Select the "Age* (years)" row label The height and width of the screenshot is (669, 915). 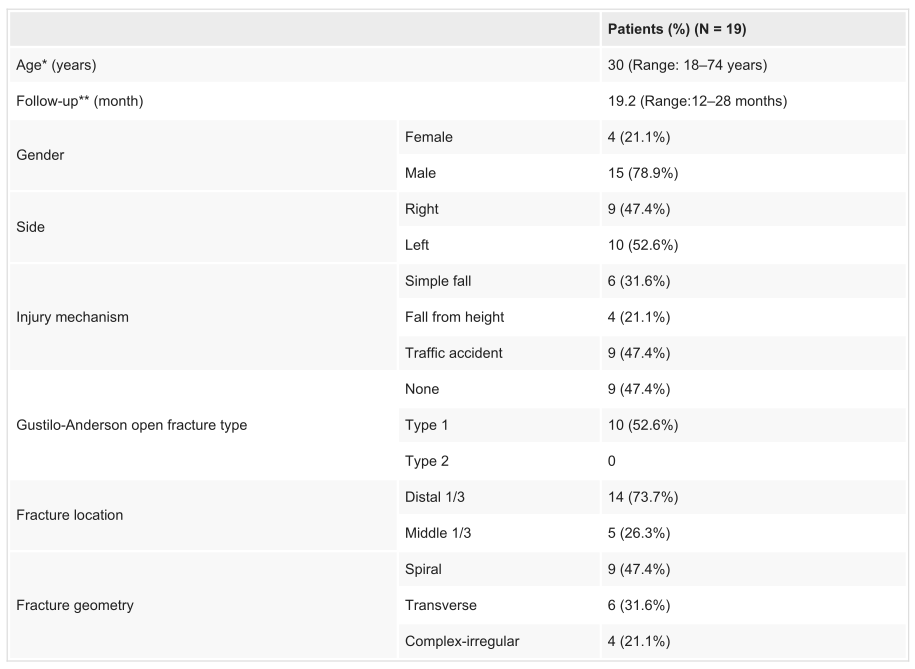(57, 65)
